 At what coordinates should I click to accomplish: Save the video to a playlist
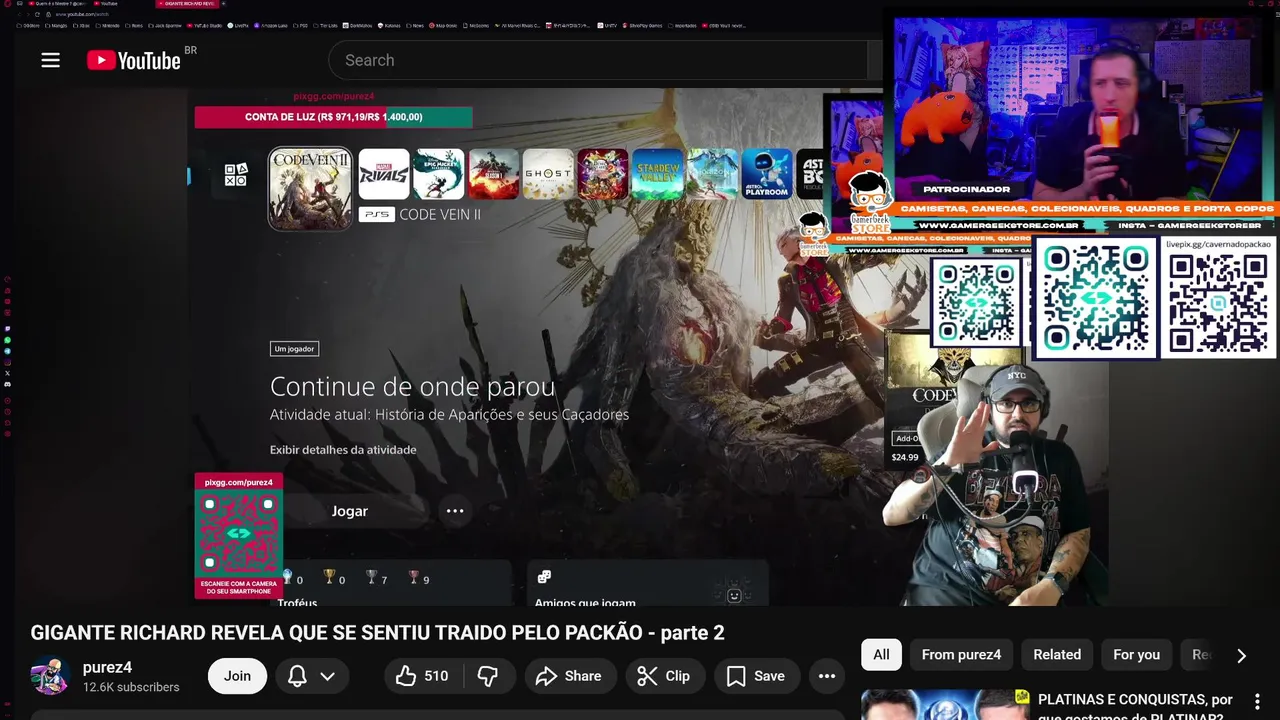[x=755, y=676]
